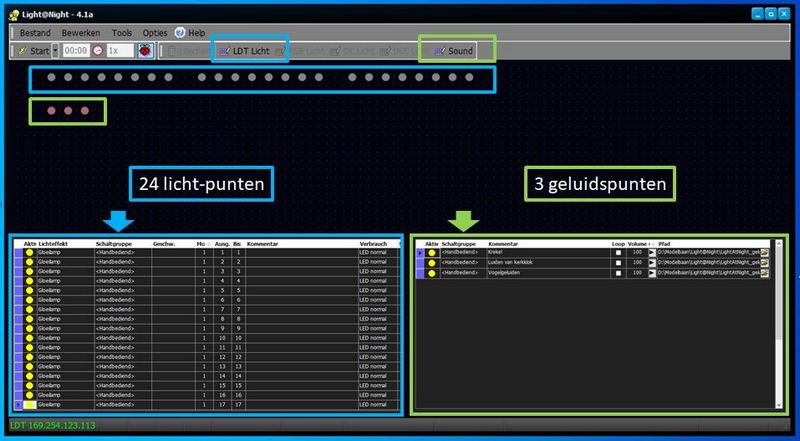800x441 pixels.
Task: Play the Luiden van kerkklok sound
Action: 652,263
